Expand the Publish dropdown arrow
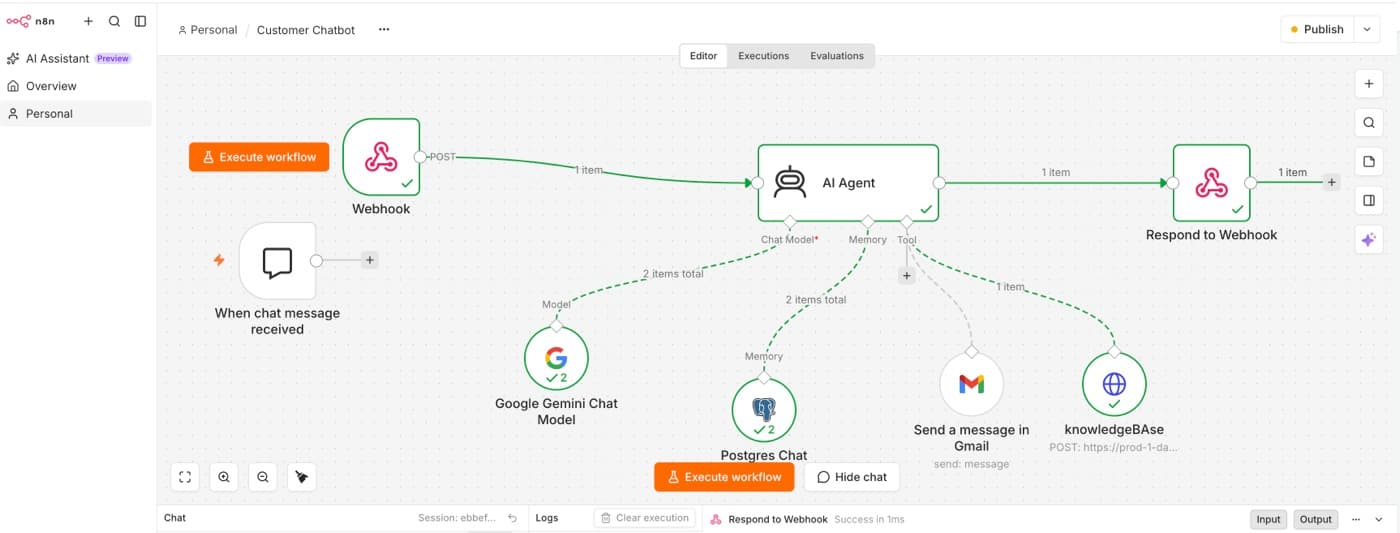 1367,29
